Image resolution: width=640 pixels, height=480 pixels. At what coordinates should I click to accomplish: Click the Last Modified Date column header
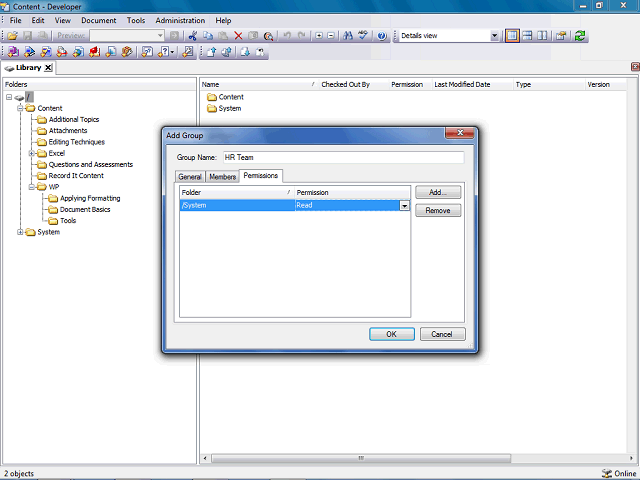coord(472,85)
